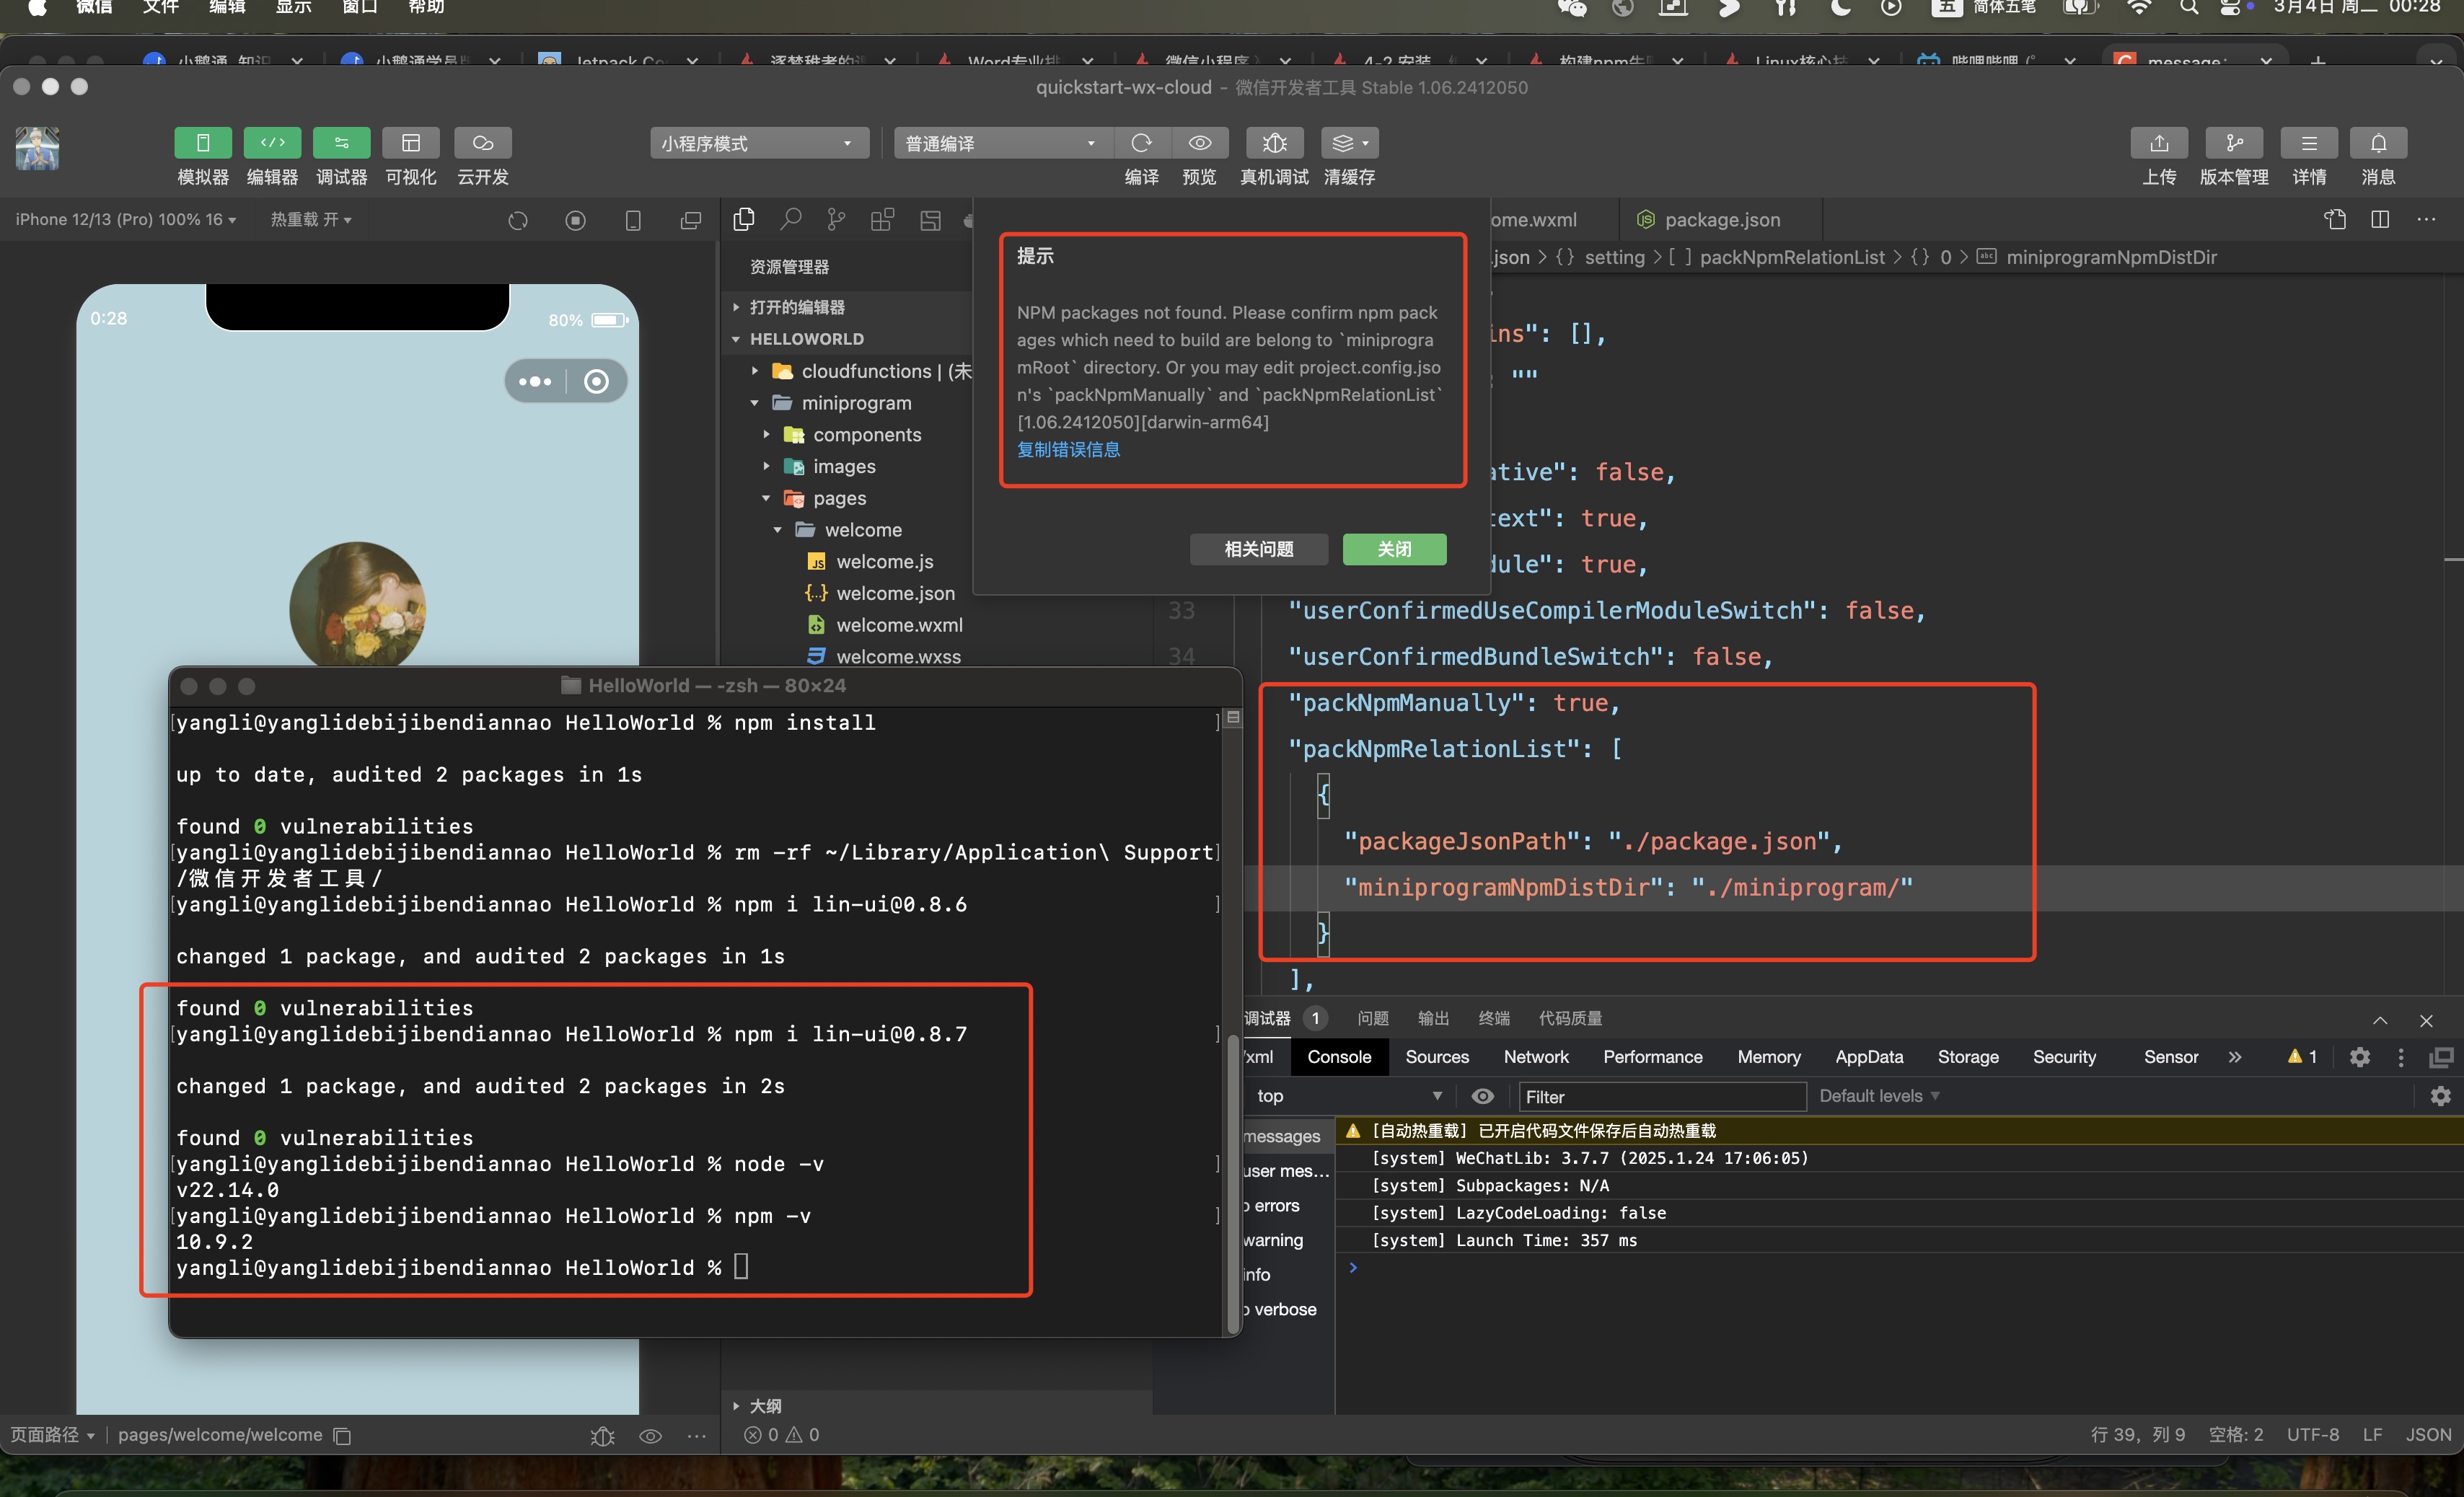
Task: Click the simulator phone device icon
Action: 633,220
